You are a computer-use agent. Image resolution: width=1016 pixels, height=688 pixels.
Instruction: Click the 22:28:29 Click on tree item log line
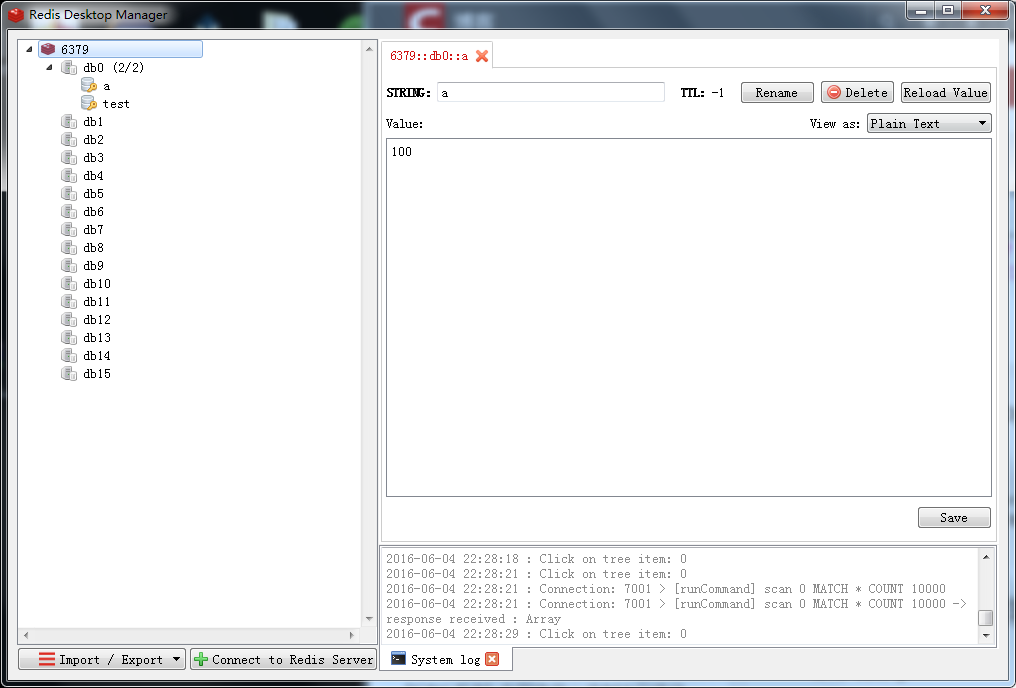[537, 634]
